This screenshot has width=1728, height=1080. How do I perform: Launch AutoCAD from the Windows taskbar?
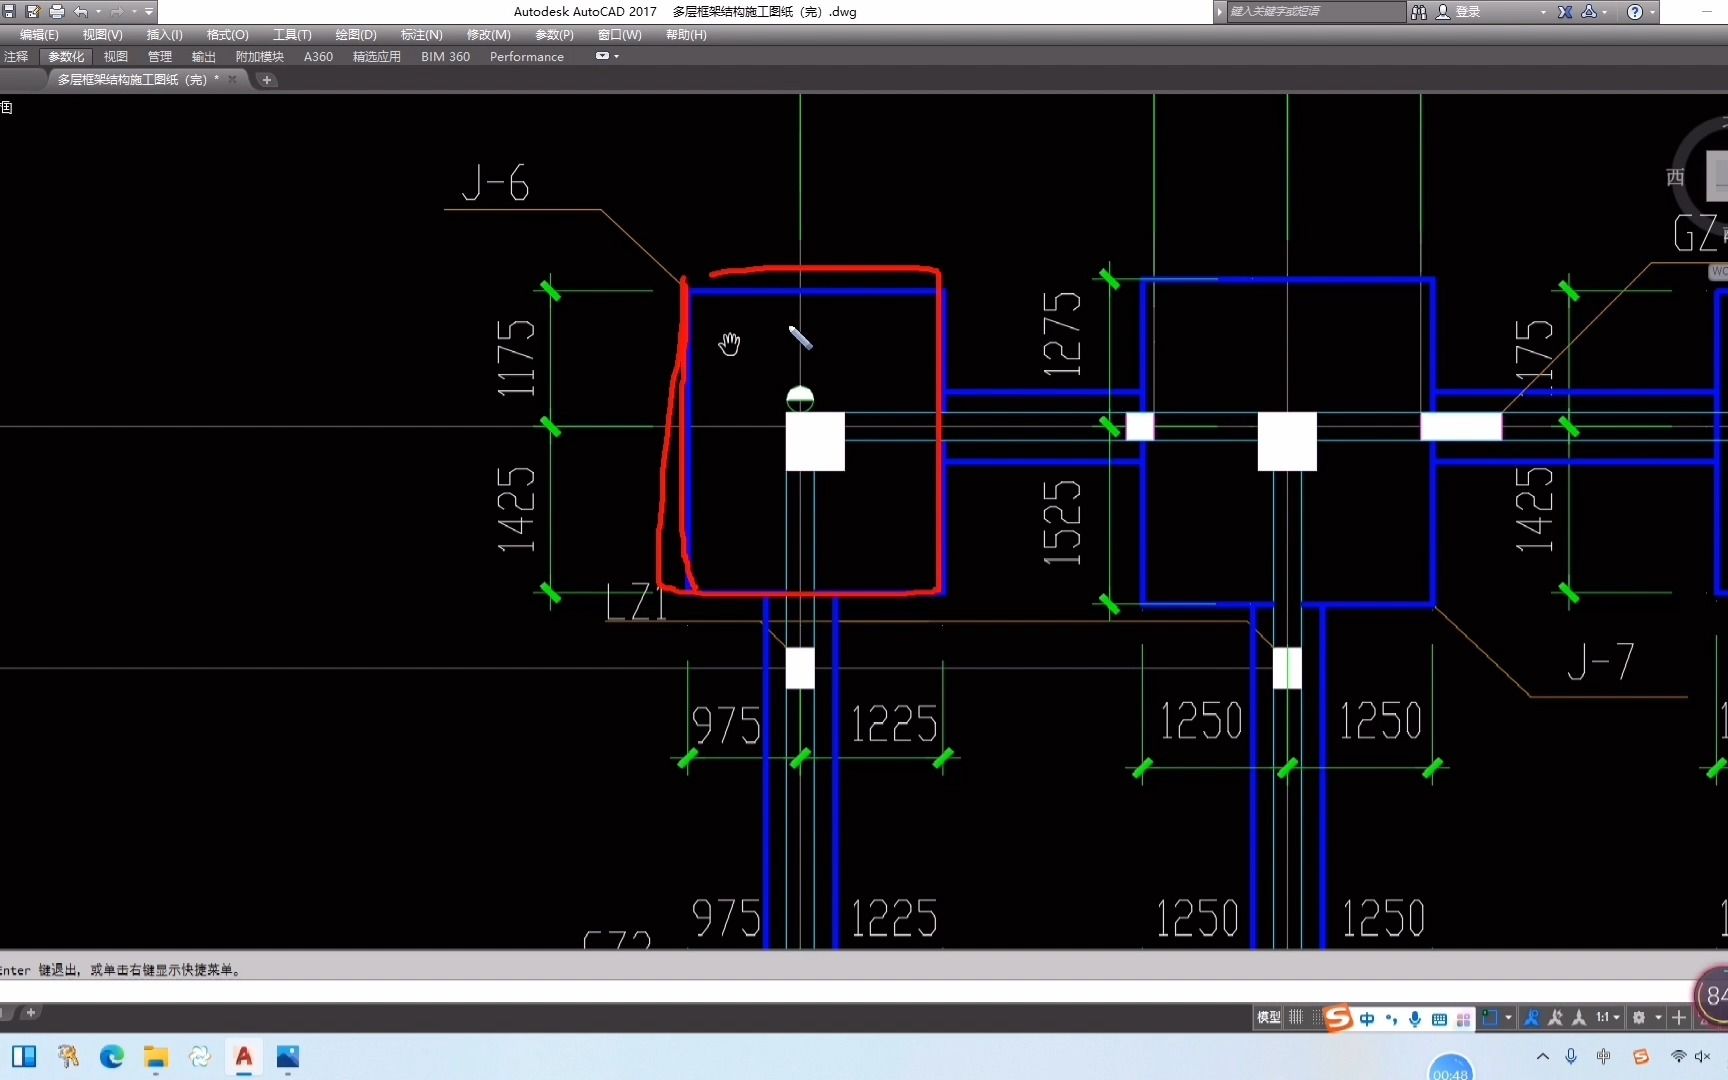tap(243, 1057)
